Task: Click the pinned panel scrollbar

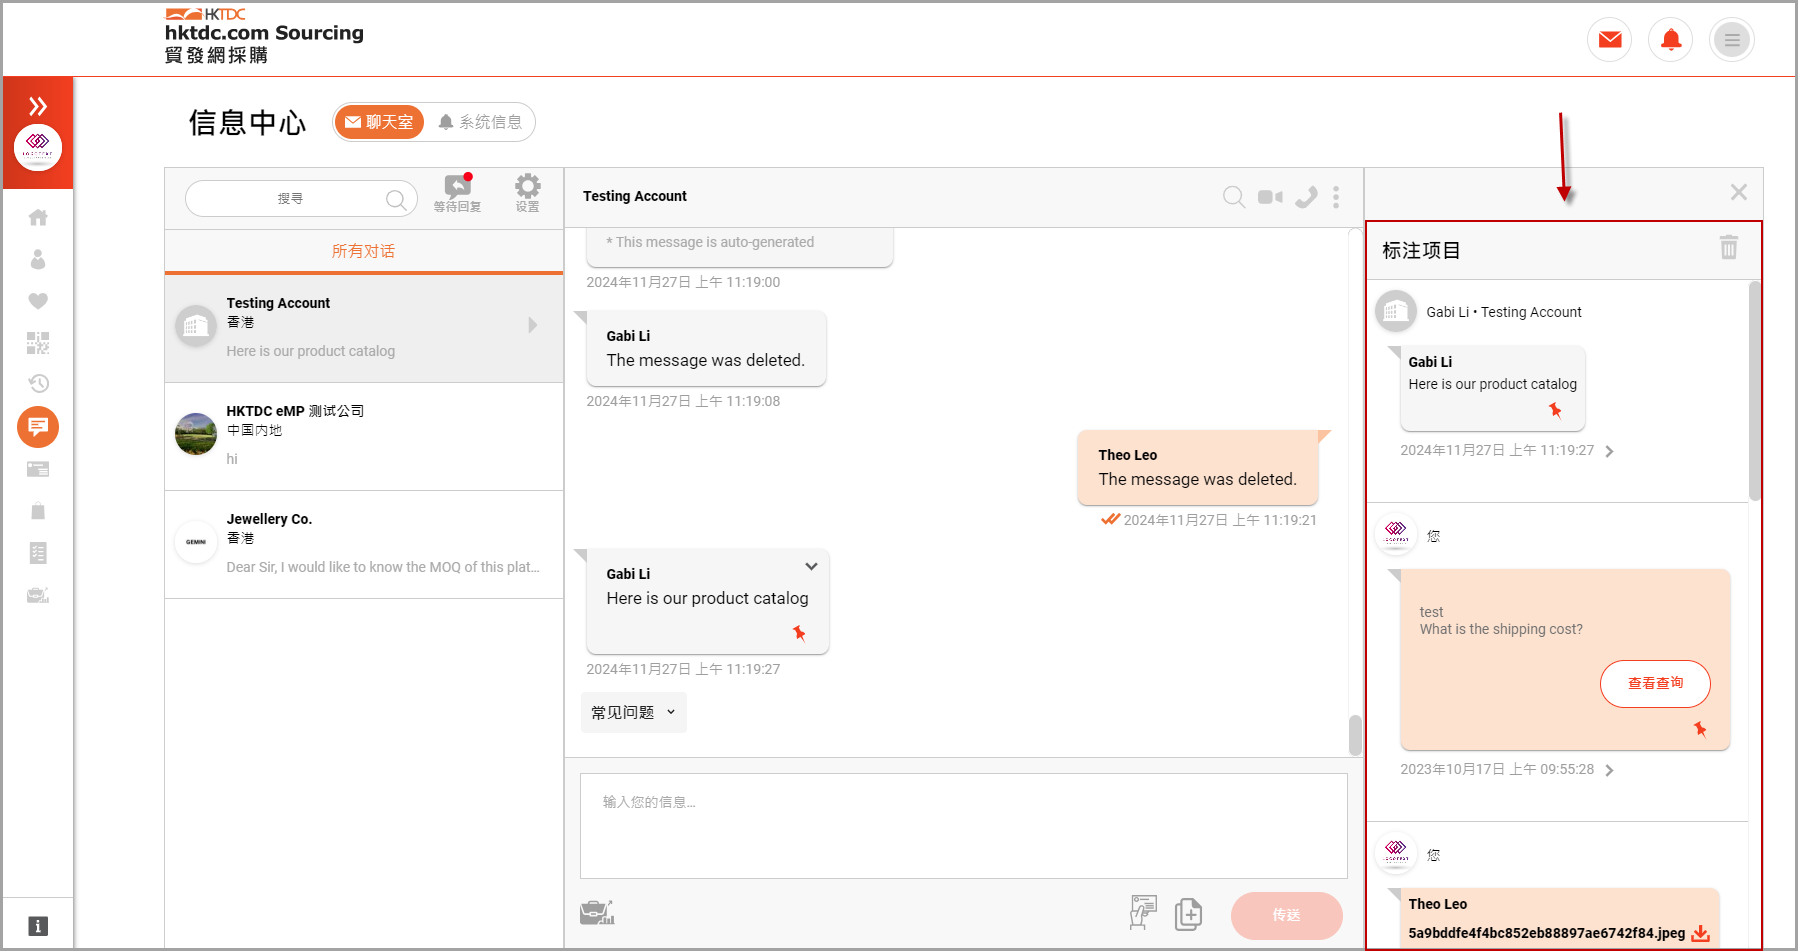Action: (1755, 391)
